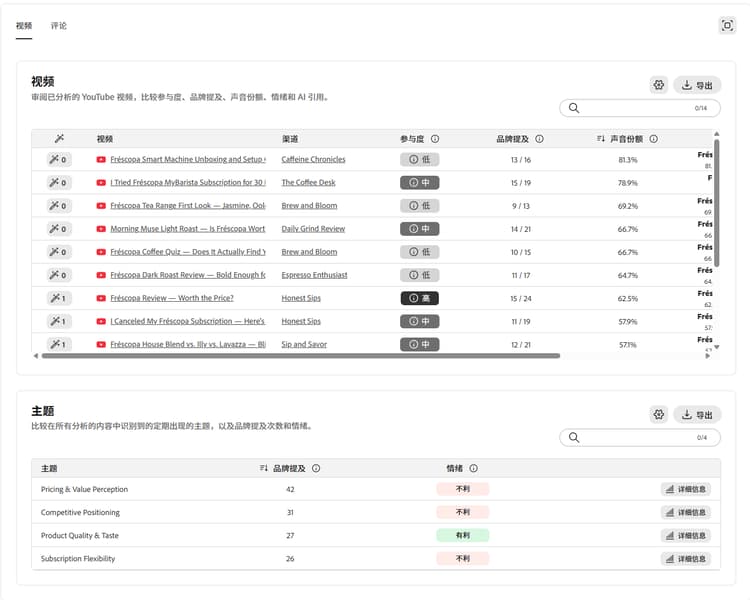This screenshot has height=600, width=750.
Task: Click wand badge in Smart Machine Unboxing row
Action: tap(59, 159)
